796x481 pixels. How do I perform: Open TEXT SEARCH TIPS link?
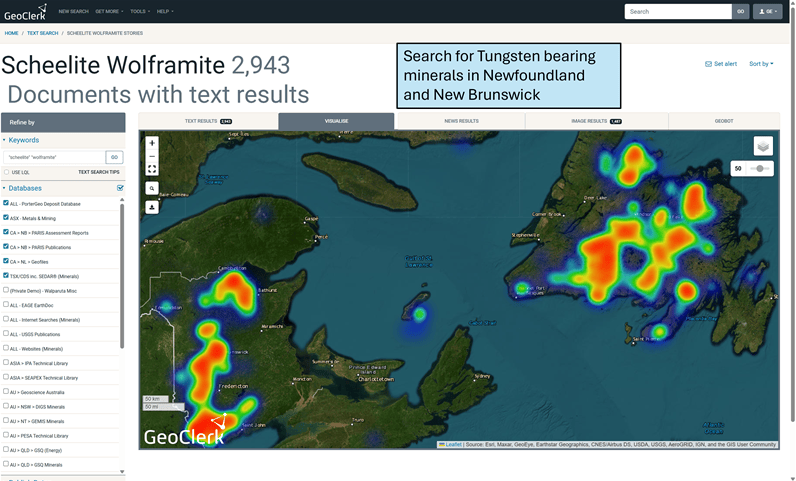[x=98, y=172]
